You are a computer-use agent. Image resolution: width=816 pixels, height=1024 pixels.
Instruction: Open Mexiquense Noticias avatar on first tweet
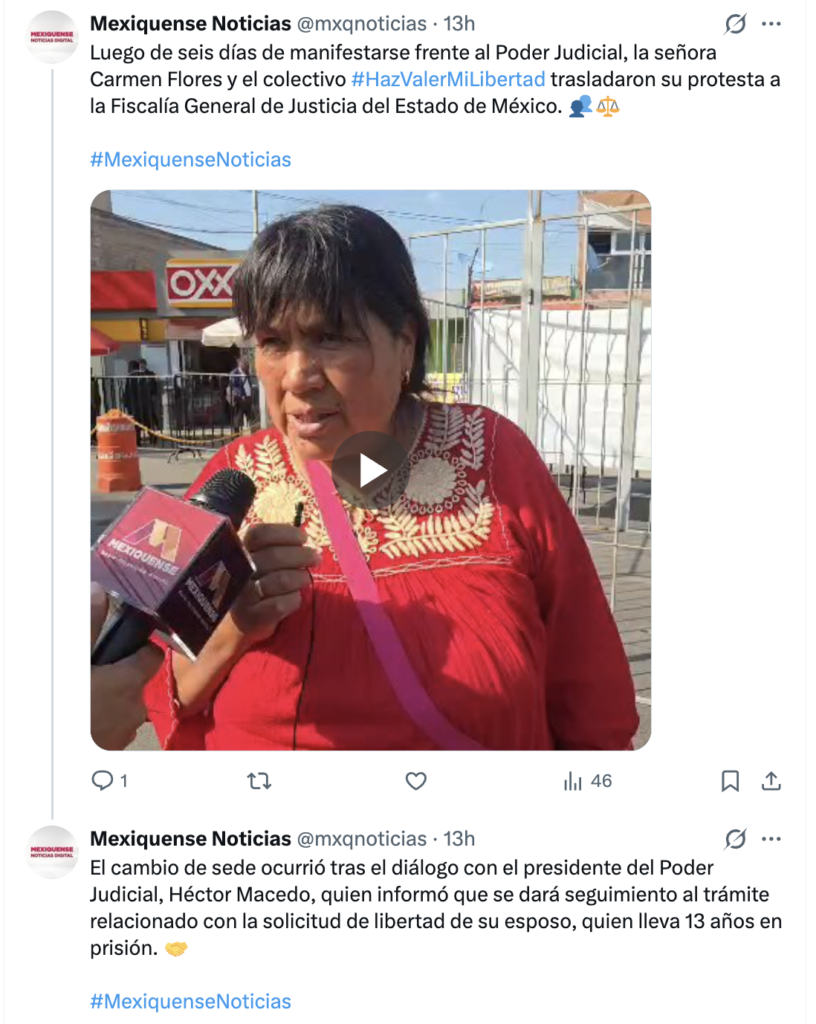[52, 37]
